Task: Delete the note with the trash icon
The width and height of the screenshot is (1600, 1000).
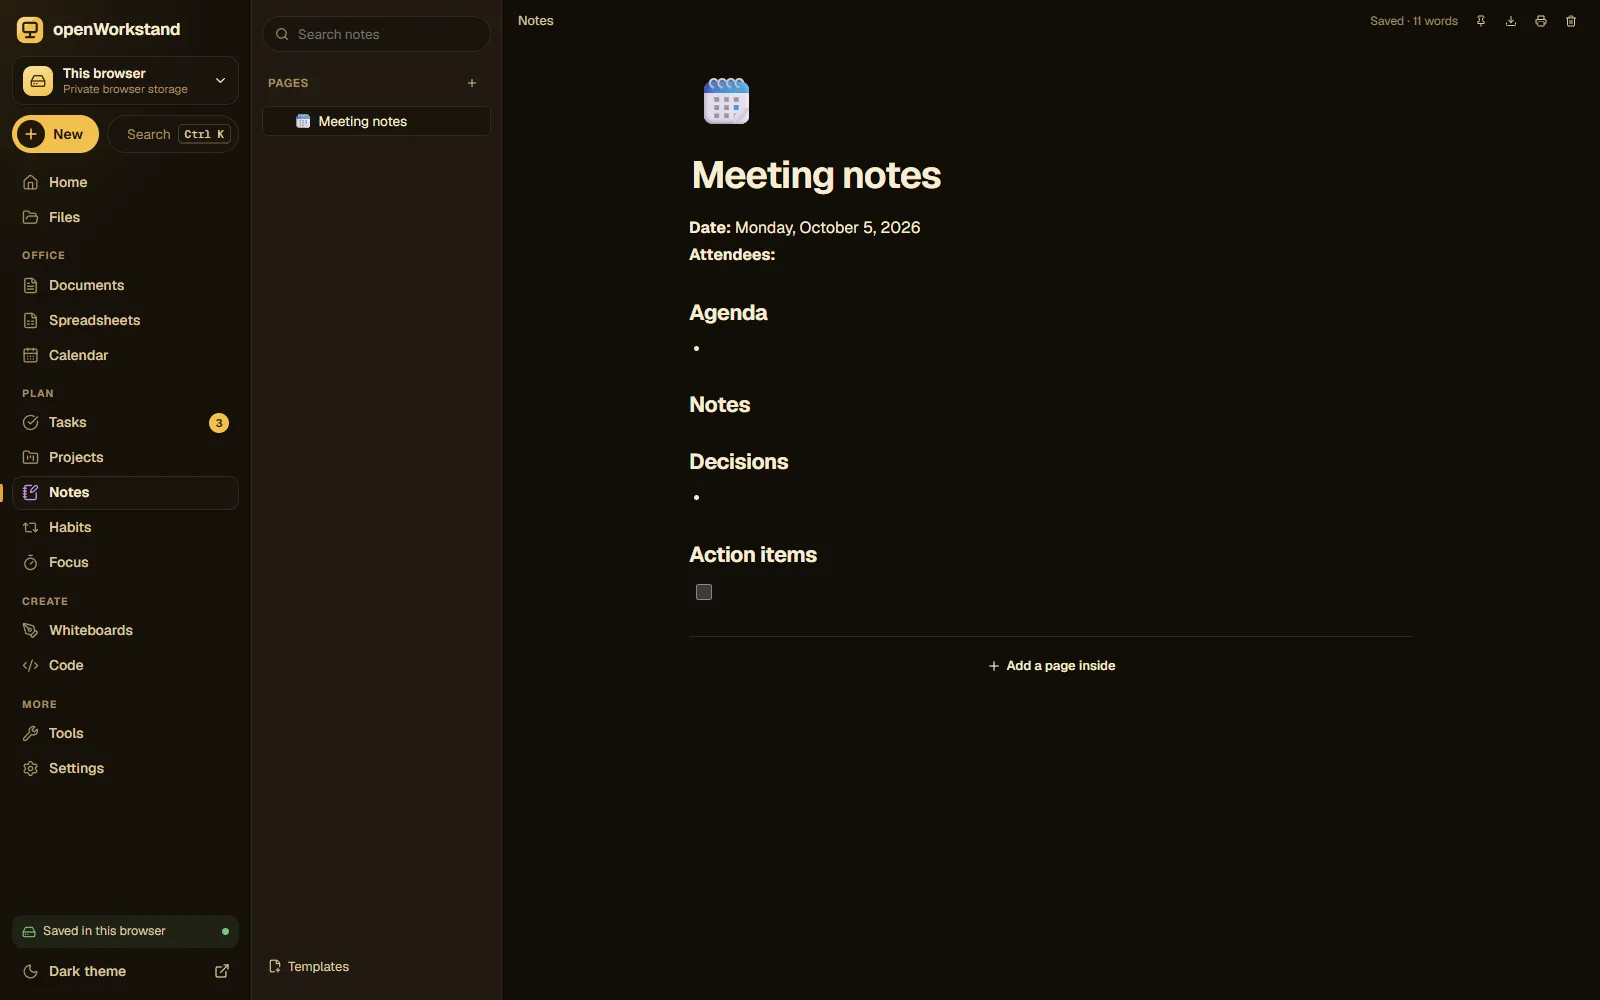Action: pyautogui.click(x=1571, y=21)
